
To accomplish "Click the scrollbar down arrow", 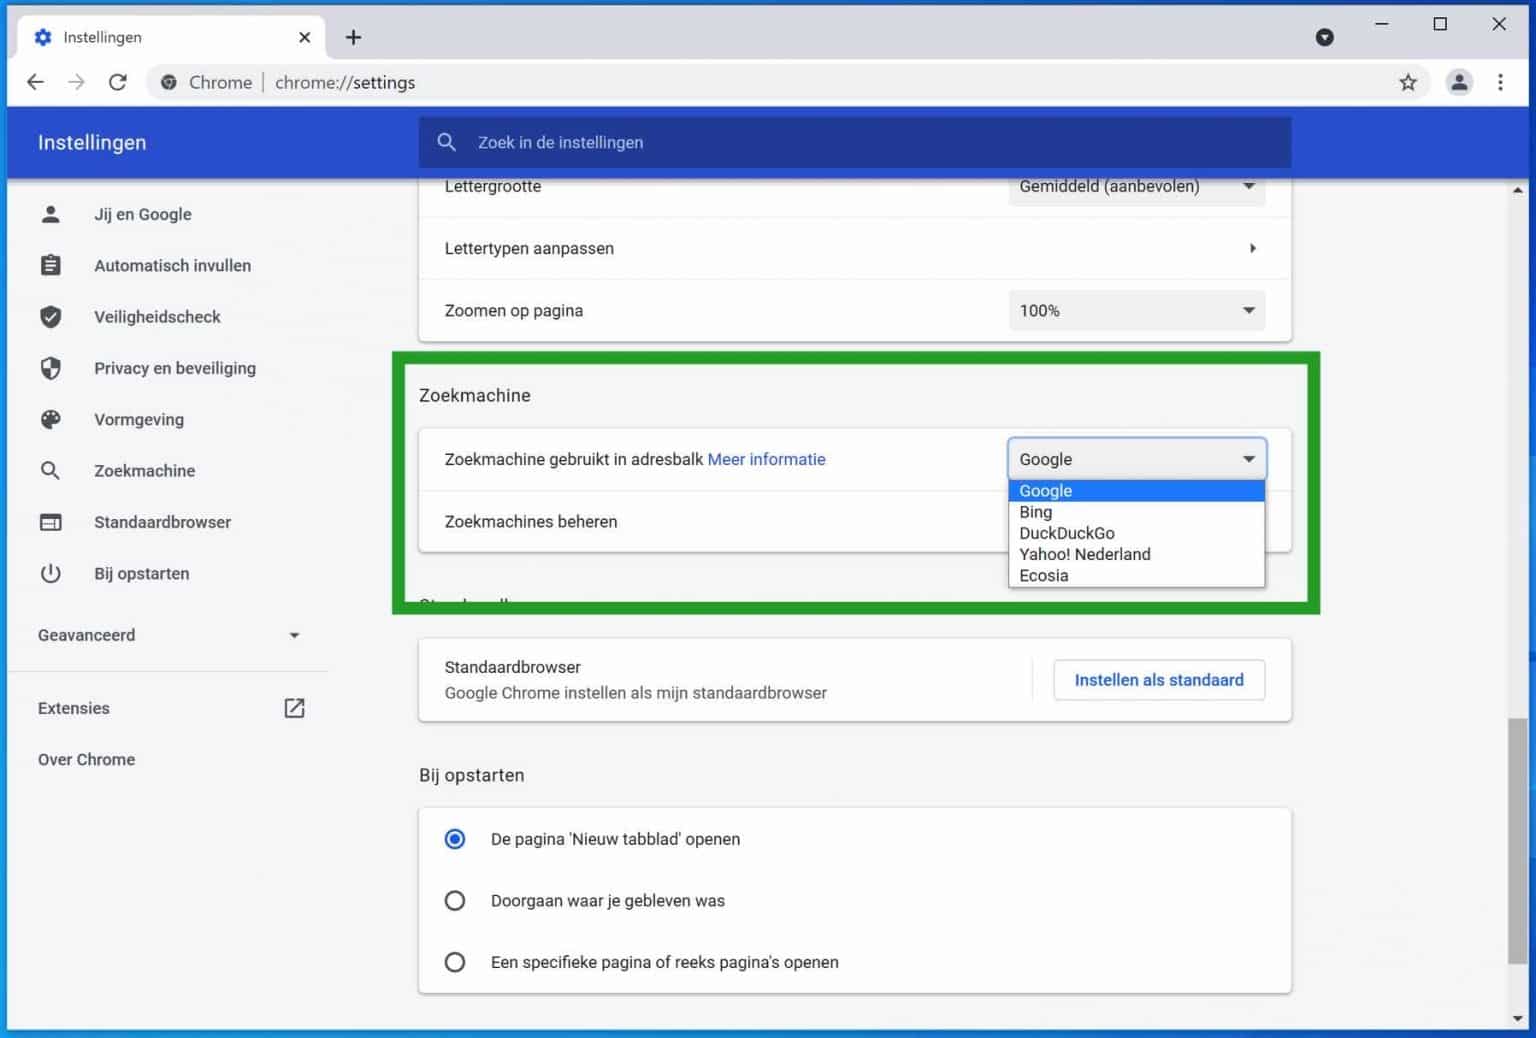I will tap(1518, 1019).
